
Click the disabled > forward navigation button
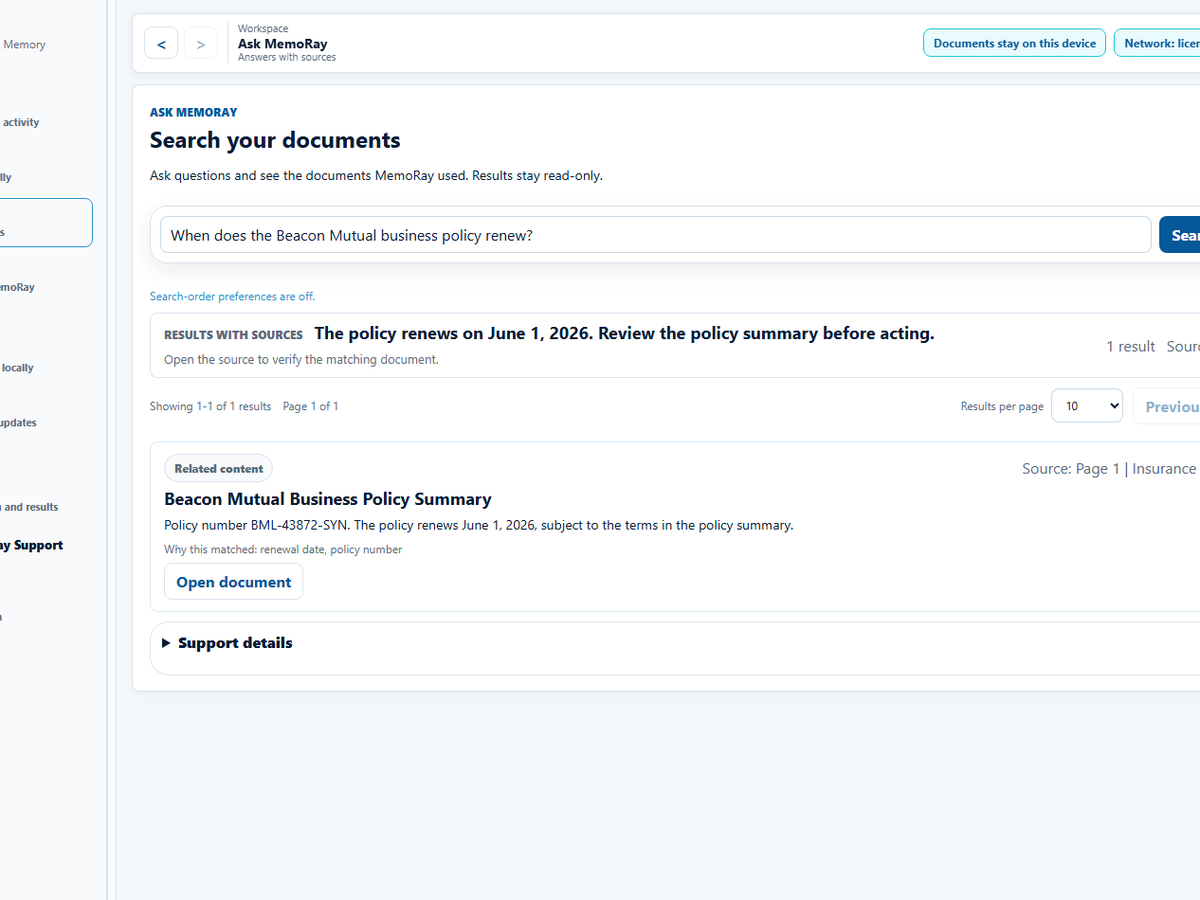point(201,43)
